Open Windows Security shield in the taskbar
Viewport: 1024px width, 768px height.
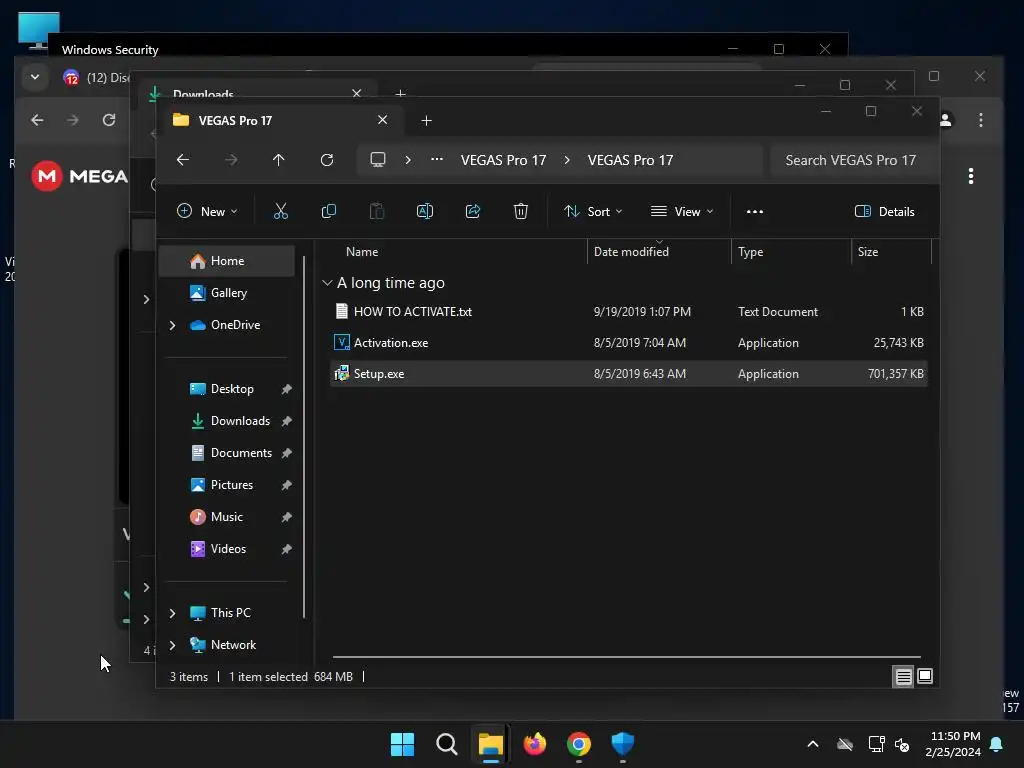tap(622, 744)
